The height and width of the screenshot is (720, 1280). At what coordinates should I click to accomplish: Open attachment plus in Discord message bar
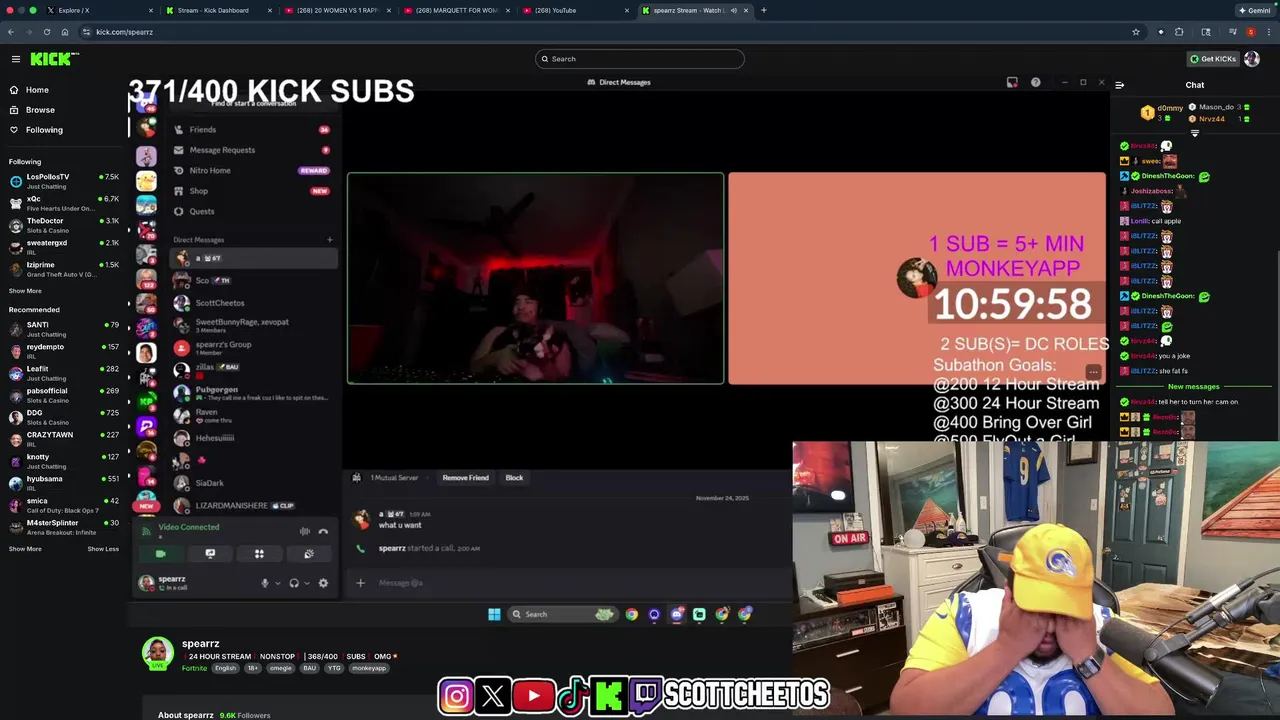(x=360, y=583)
